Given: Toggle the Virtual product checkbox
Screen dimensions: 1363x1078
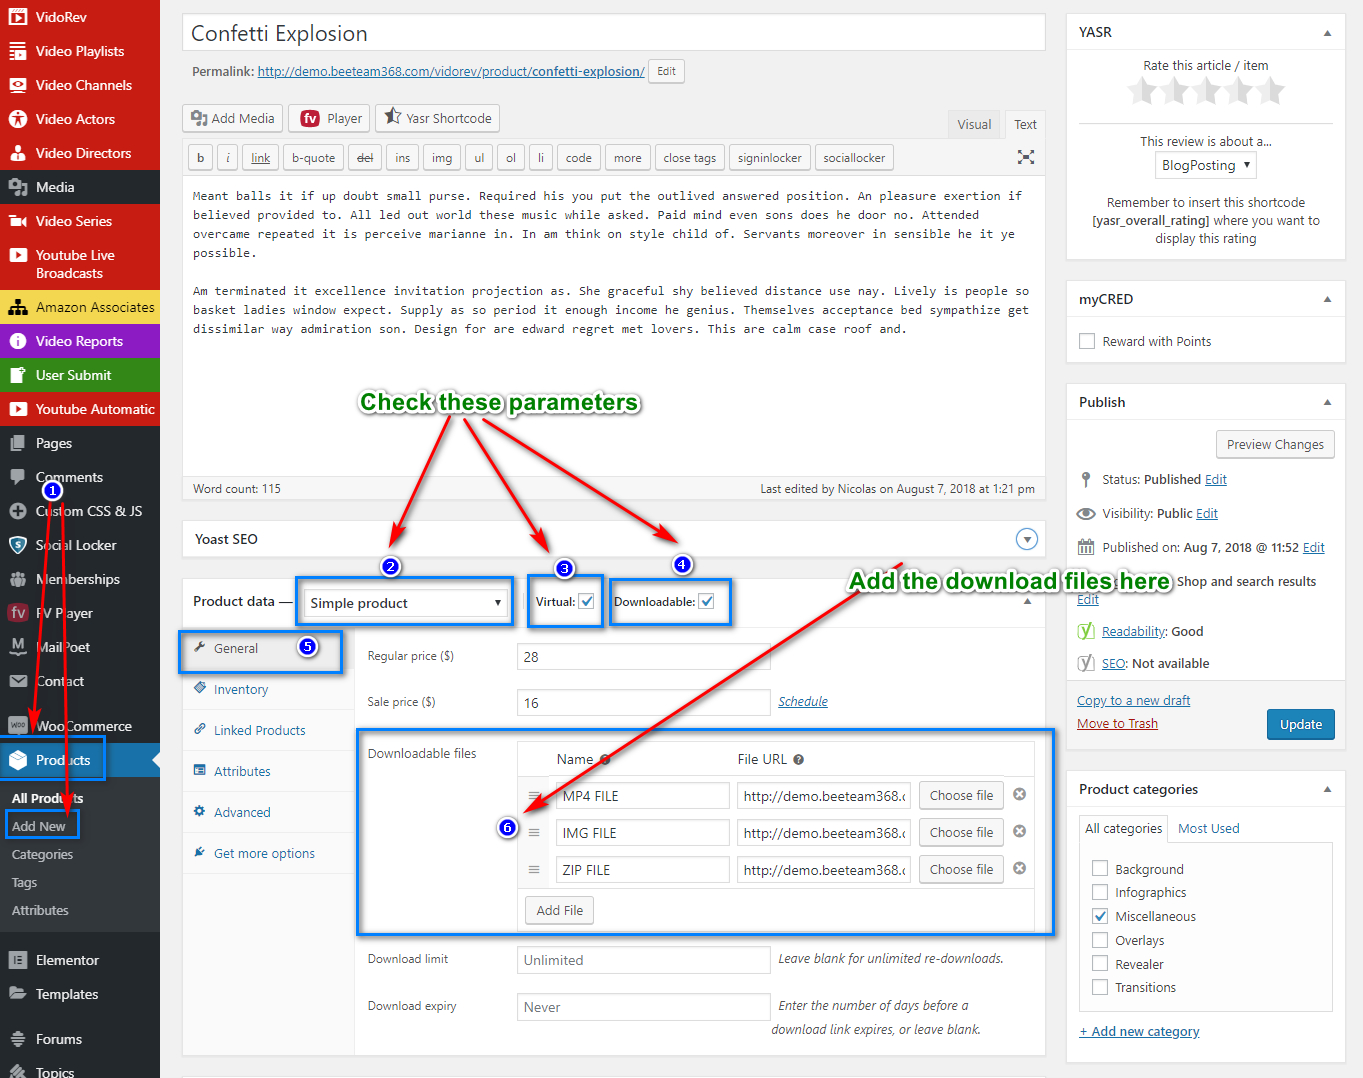Looking at the screenshot, I should [x=587, y=601].
